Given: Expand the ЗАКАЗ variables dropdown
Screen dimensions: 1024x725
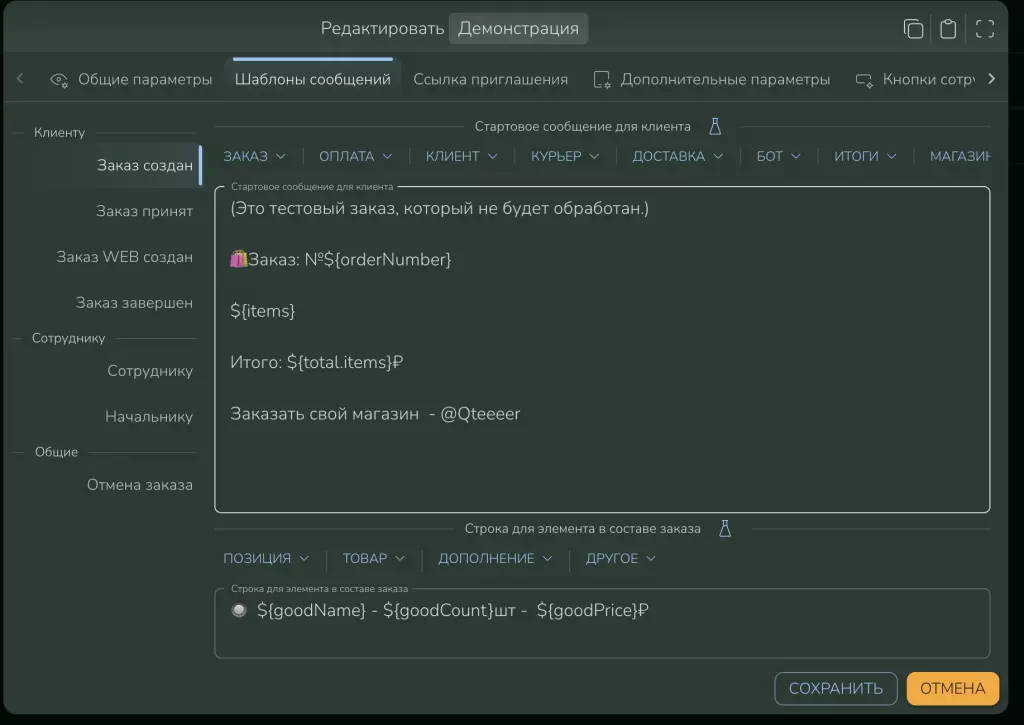Looking at the screenshot, I should pyautogui.click(x=254, y=156).
